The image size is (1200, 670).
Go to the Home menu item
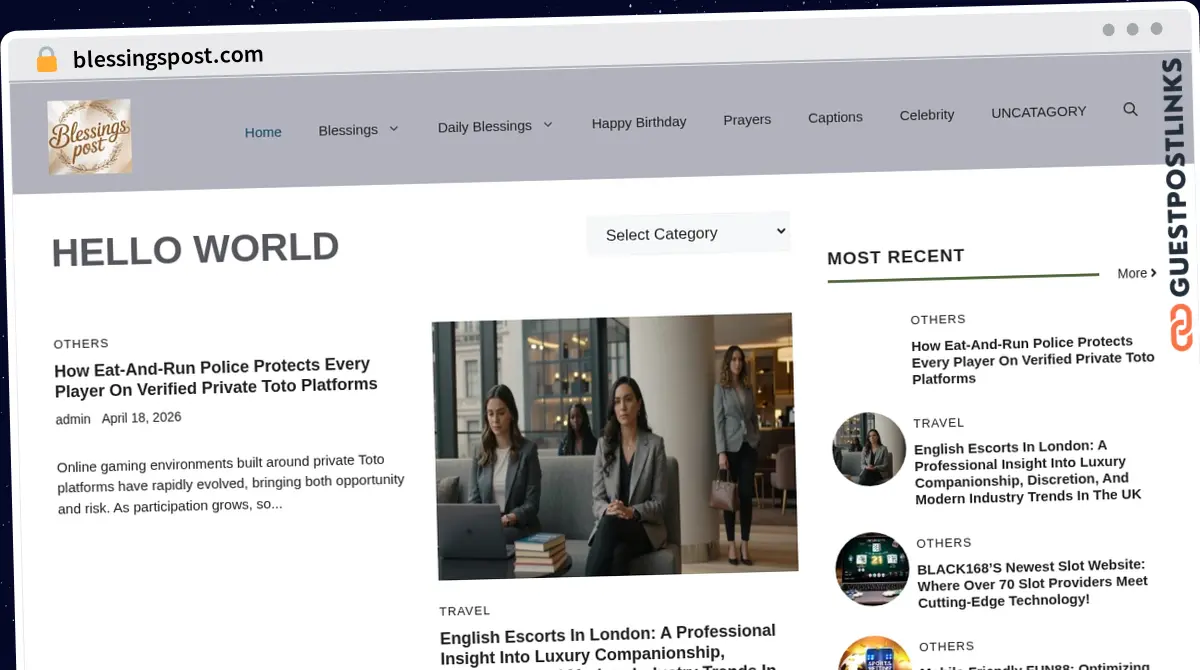point(263,132)
